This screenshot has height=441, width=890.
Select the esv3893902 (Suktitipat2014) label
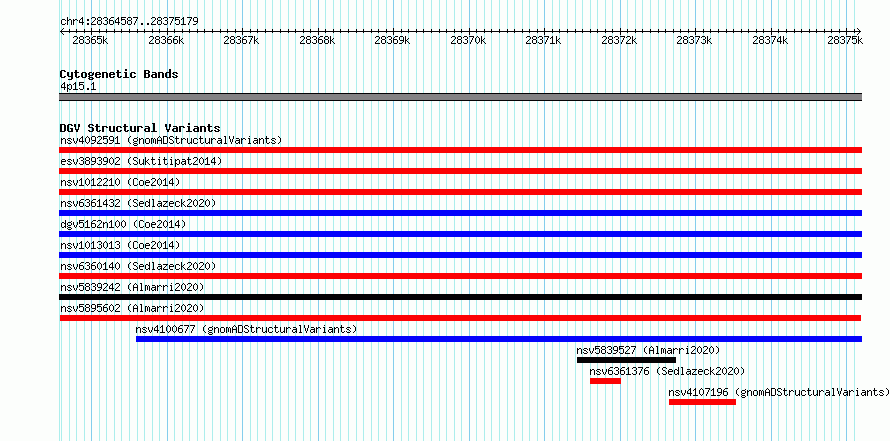pyautogui.click(x=141, y=161)
